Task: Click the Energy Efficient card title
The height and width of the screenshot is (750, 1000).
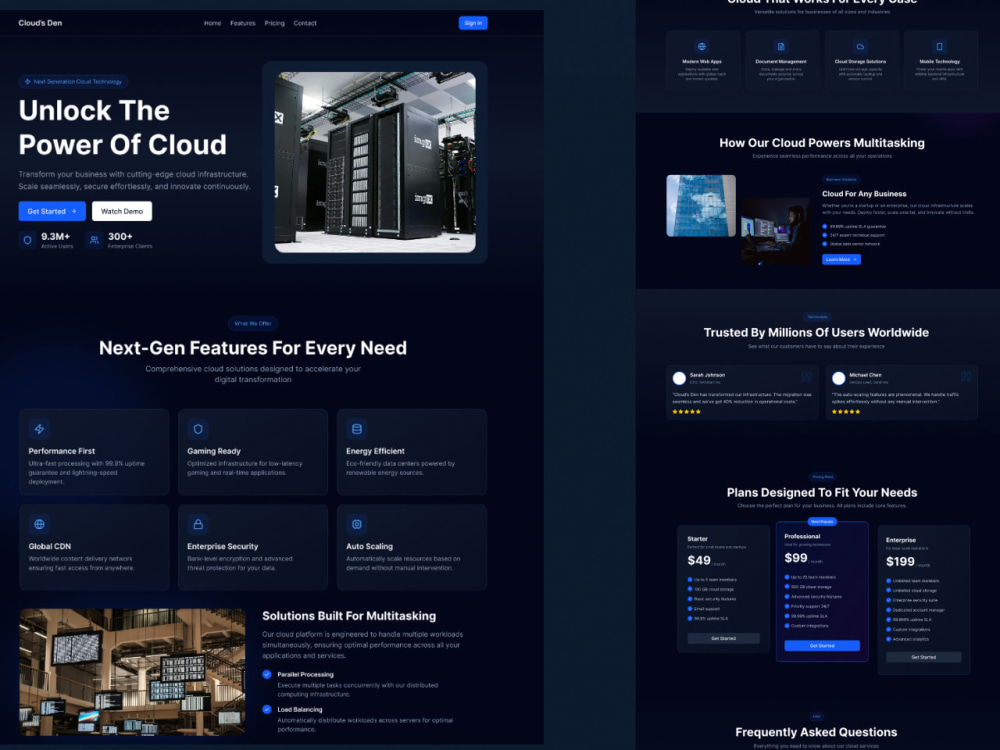Action: 375,451
